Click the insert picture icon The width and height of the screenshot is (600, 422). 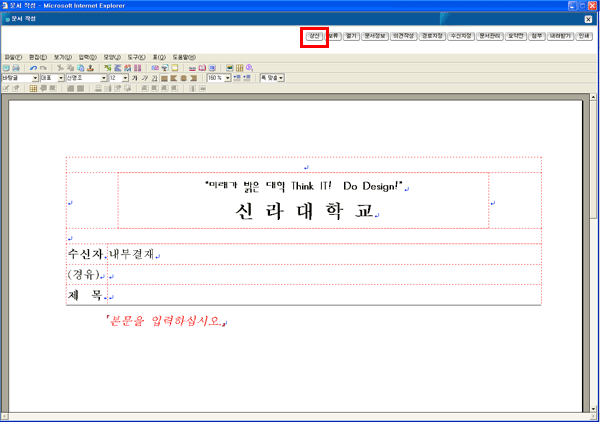coord(230,68)
